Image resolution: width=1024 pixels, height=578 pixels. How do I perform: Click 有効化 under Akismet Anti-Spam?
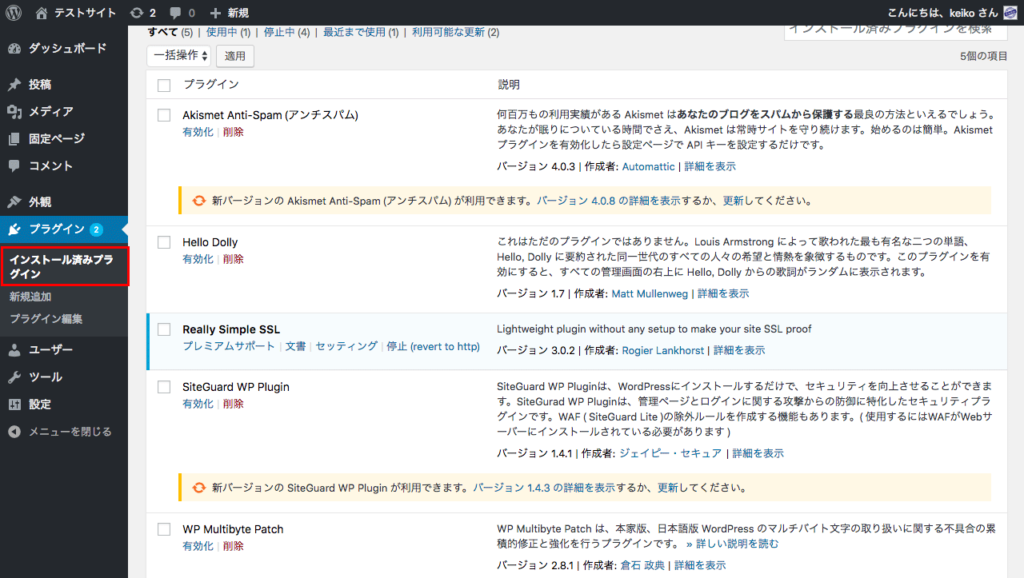[198, 132]
